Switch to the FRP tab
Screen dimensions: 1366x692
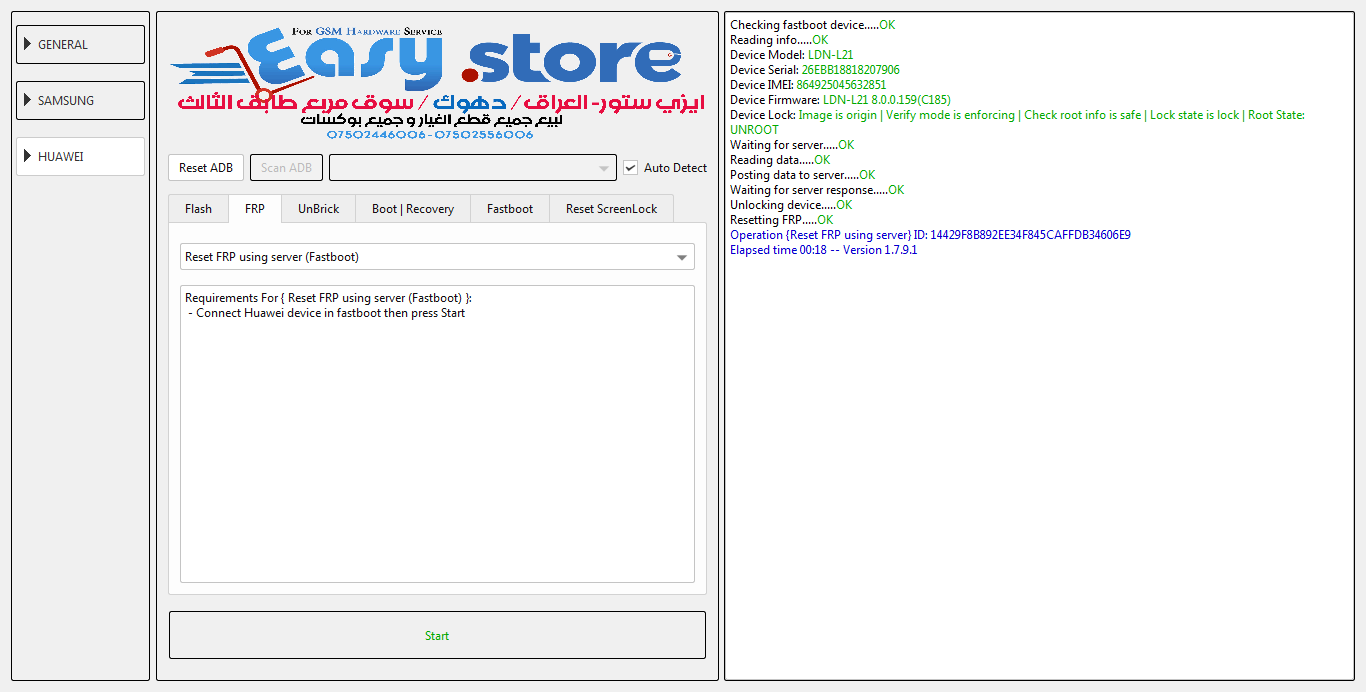[x=255, y=209]
